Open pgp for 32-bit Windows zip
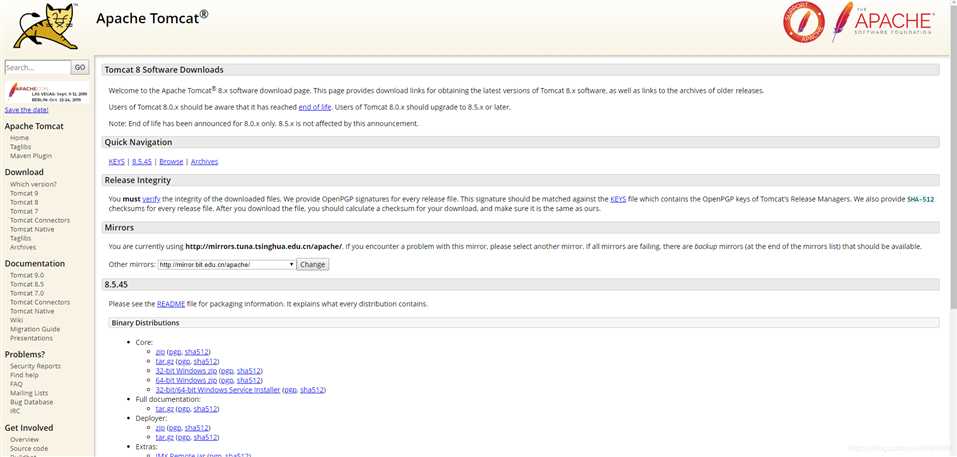Screen dimensions: 957x457 228,371
